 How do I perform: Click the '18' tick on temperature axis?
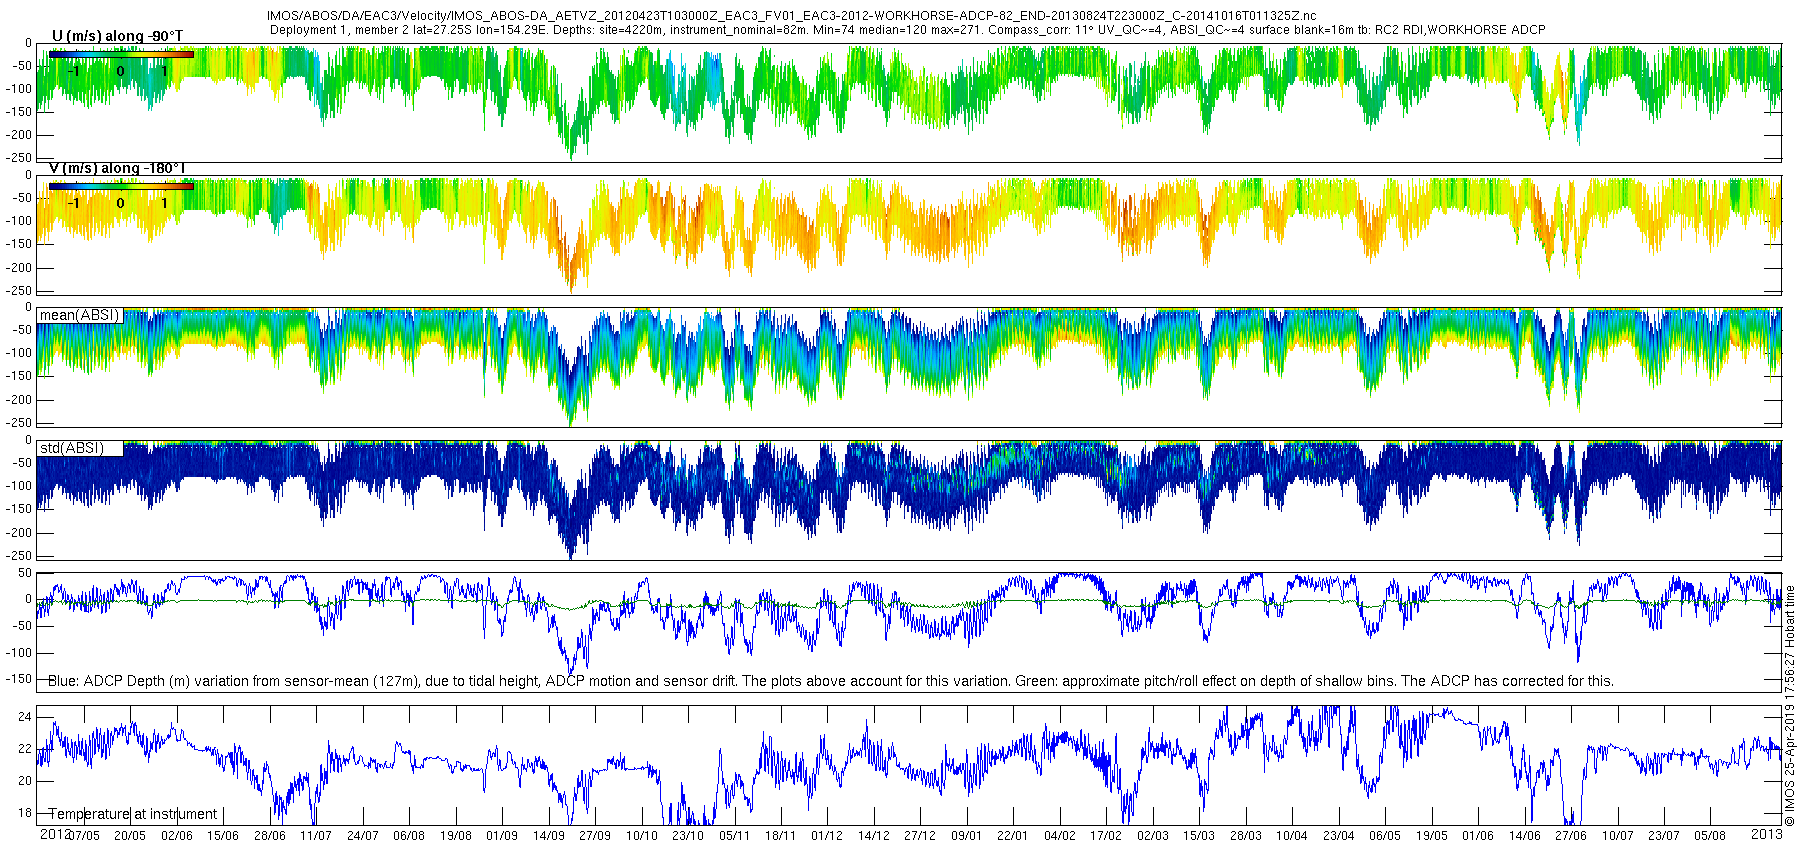(26, 813)
